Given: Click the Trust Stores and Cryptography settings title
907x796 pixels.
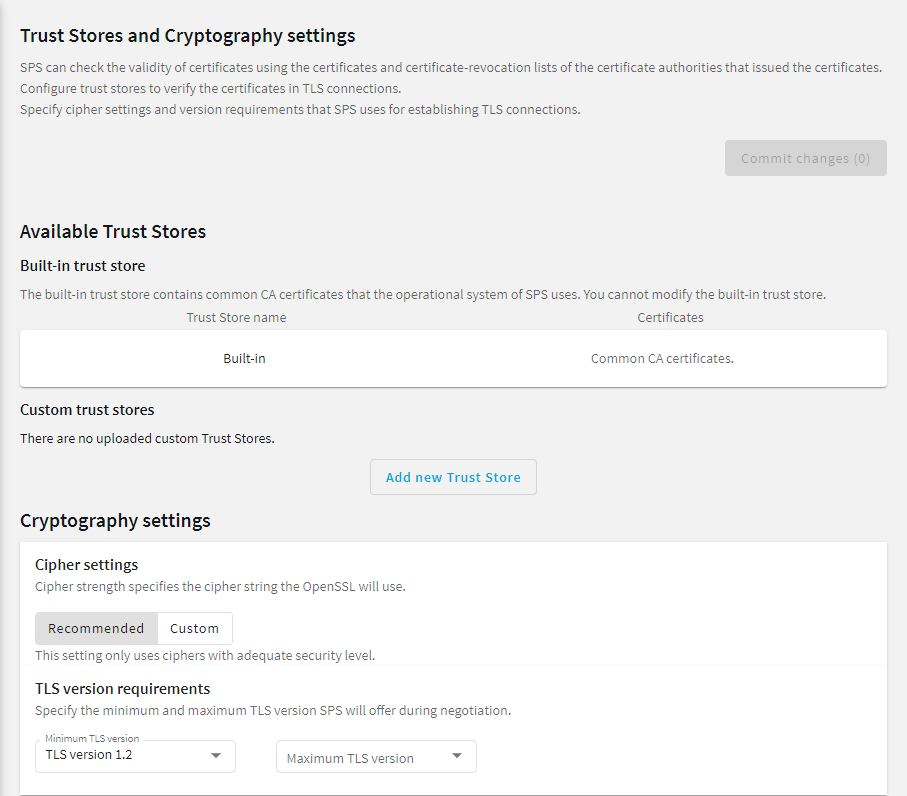Looking at the screenshot, I should [x=187, y=36].
